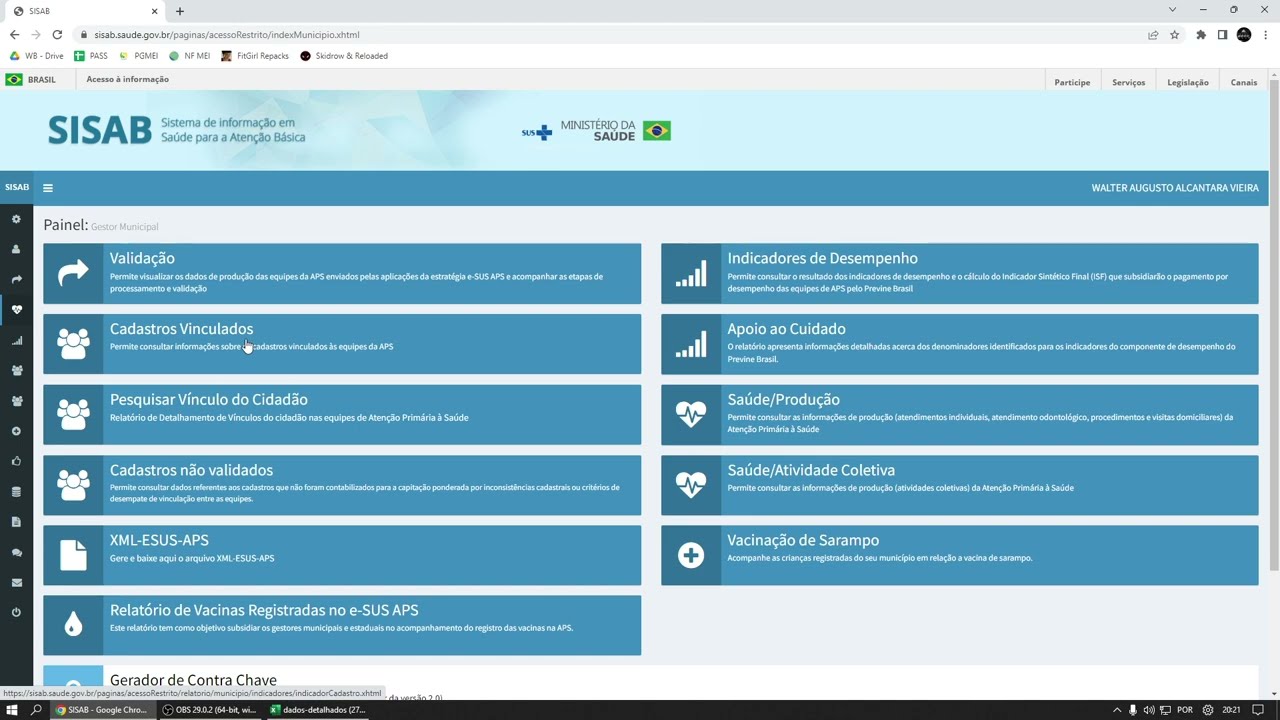
Task: Click SISAB label atop the sidebar
Action: click(17, 187)
